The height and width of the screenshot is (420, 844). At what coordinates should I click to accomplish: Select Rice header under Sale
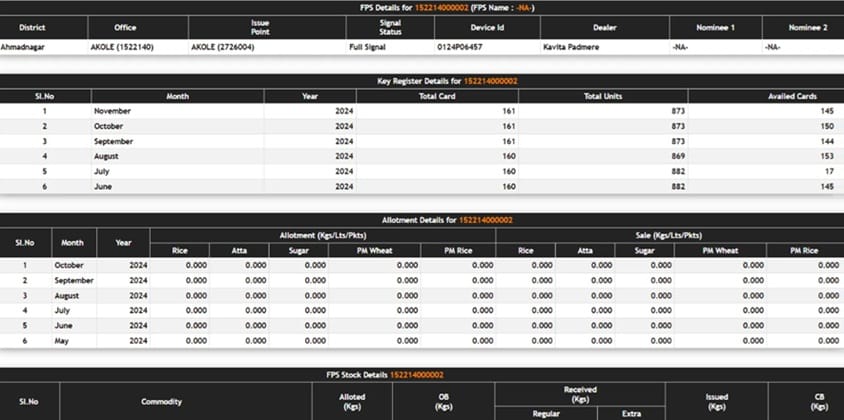[x=525, y=250]
